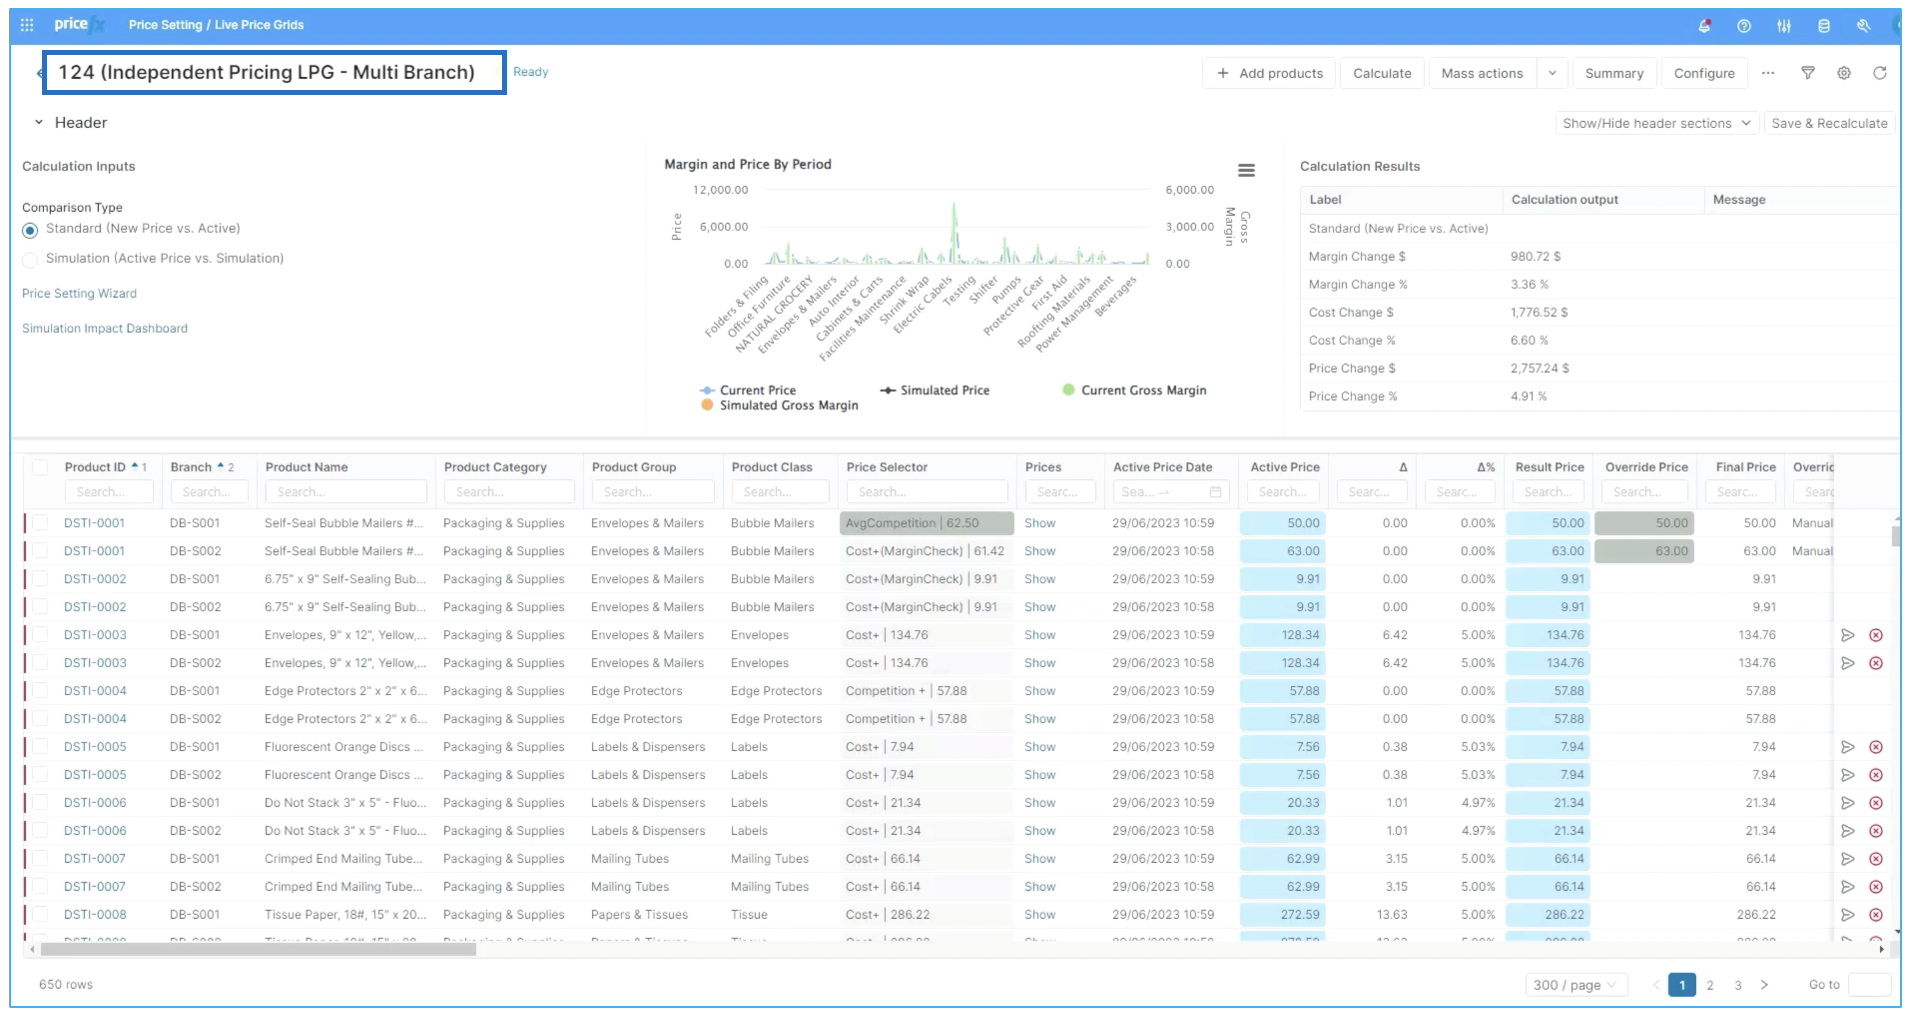Collapse the Header section chevron
The image size is (1912, 1018).
pos(39,123)
